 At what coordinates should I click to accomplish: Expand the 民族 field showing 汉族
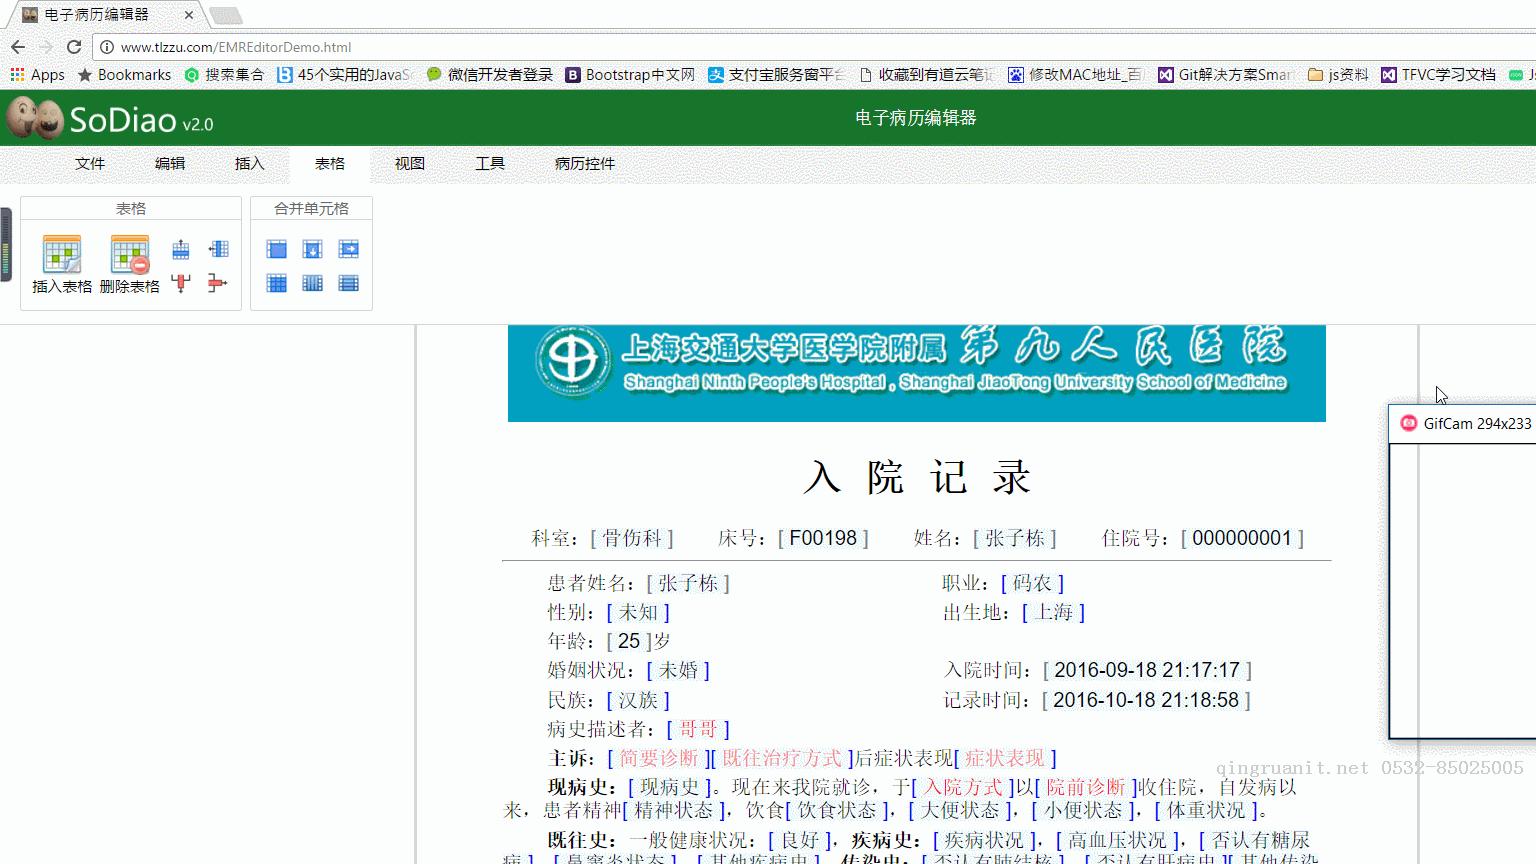tap(638, 700)
